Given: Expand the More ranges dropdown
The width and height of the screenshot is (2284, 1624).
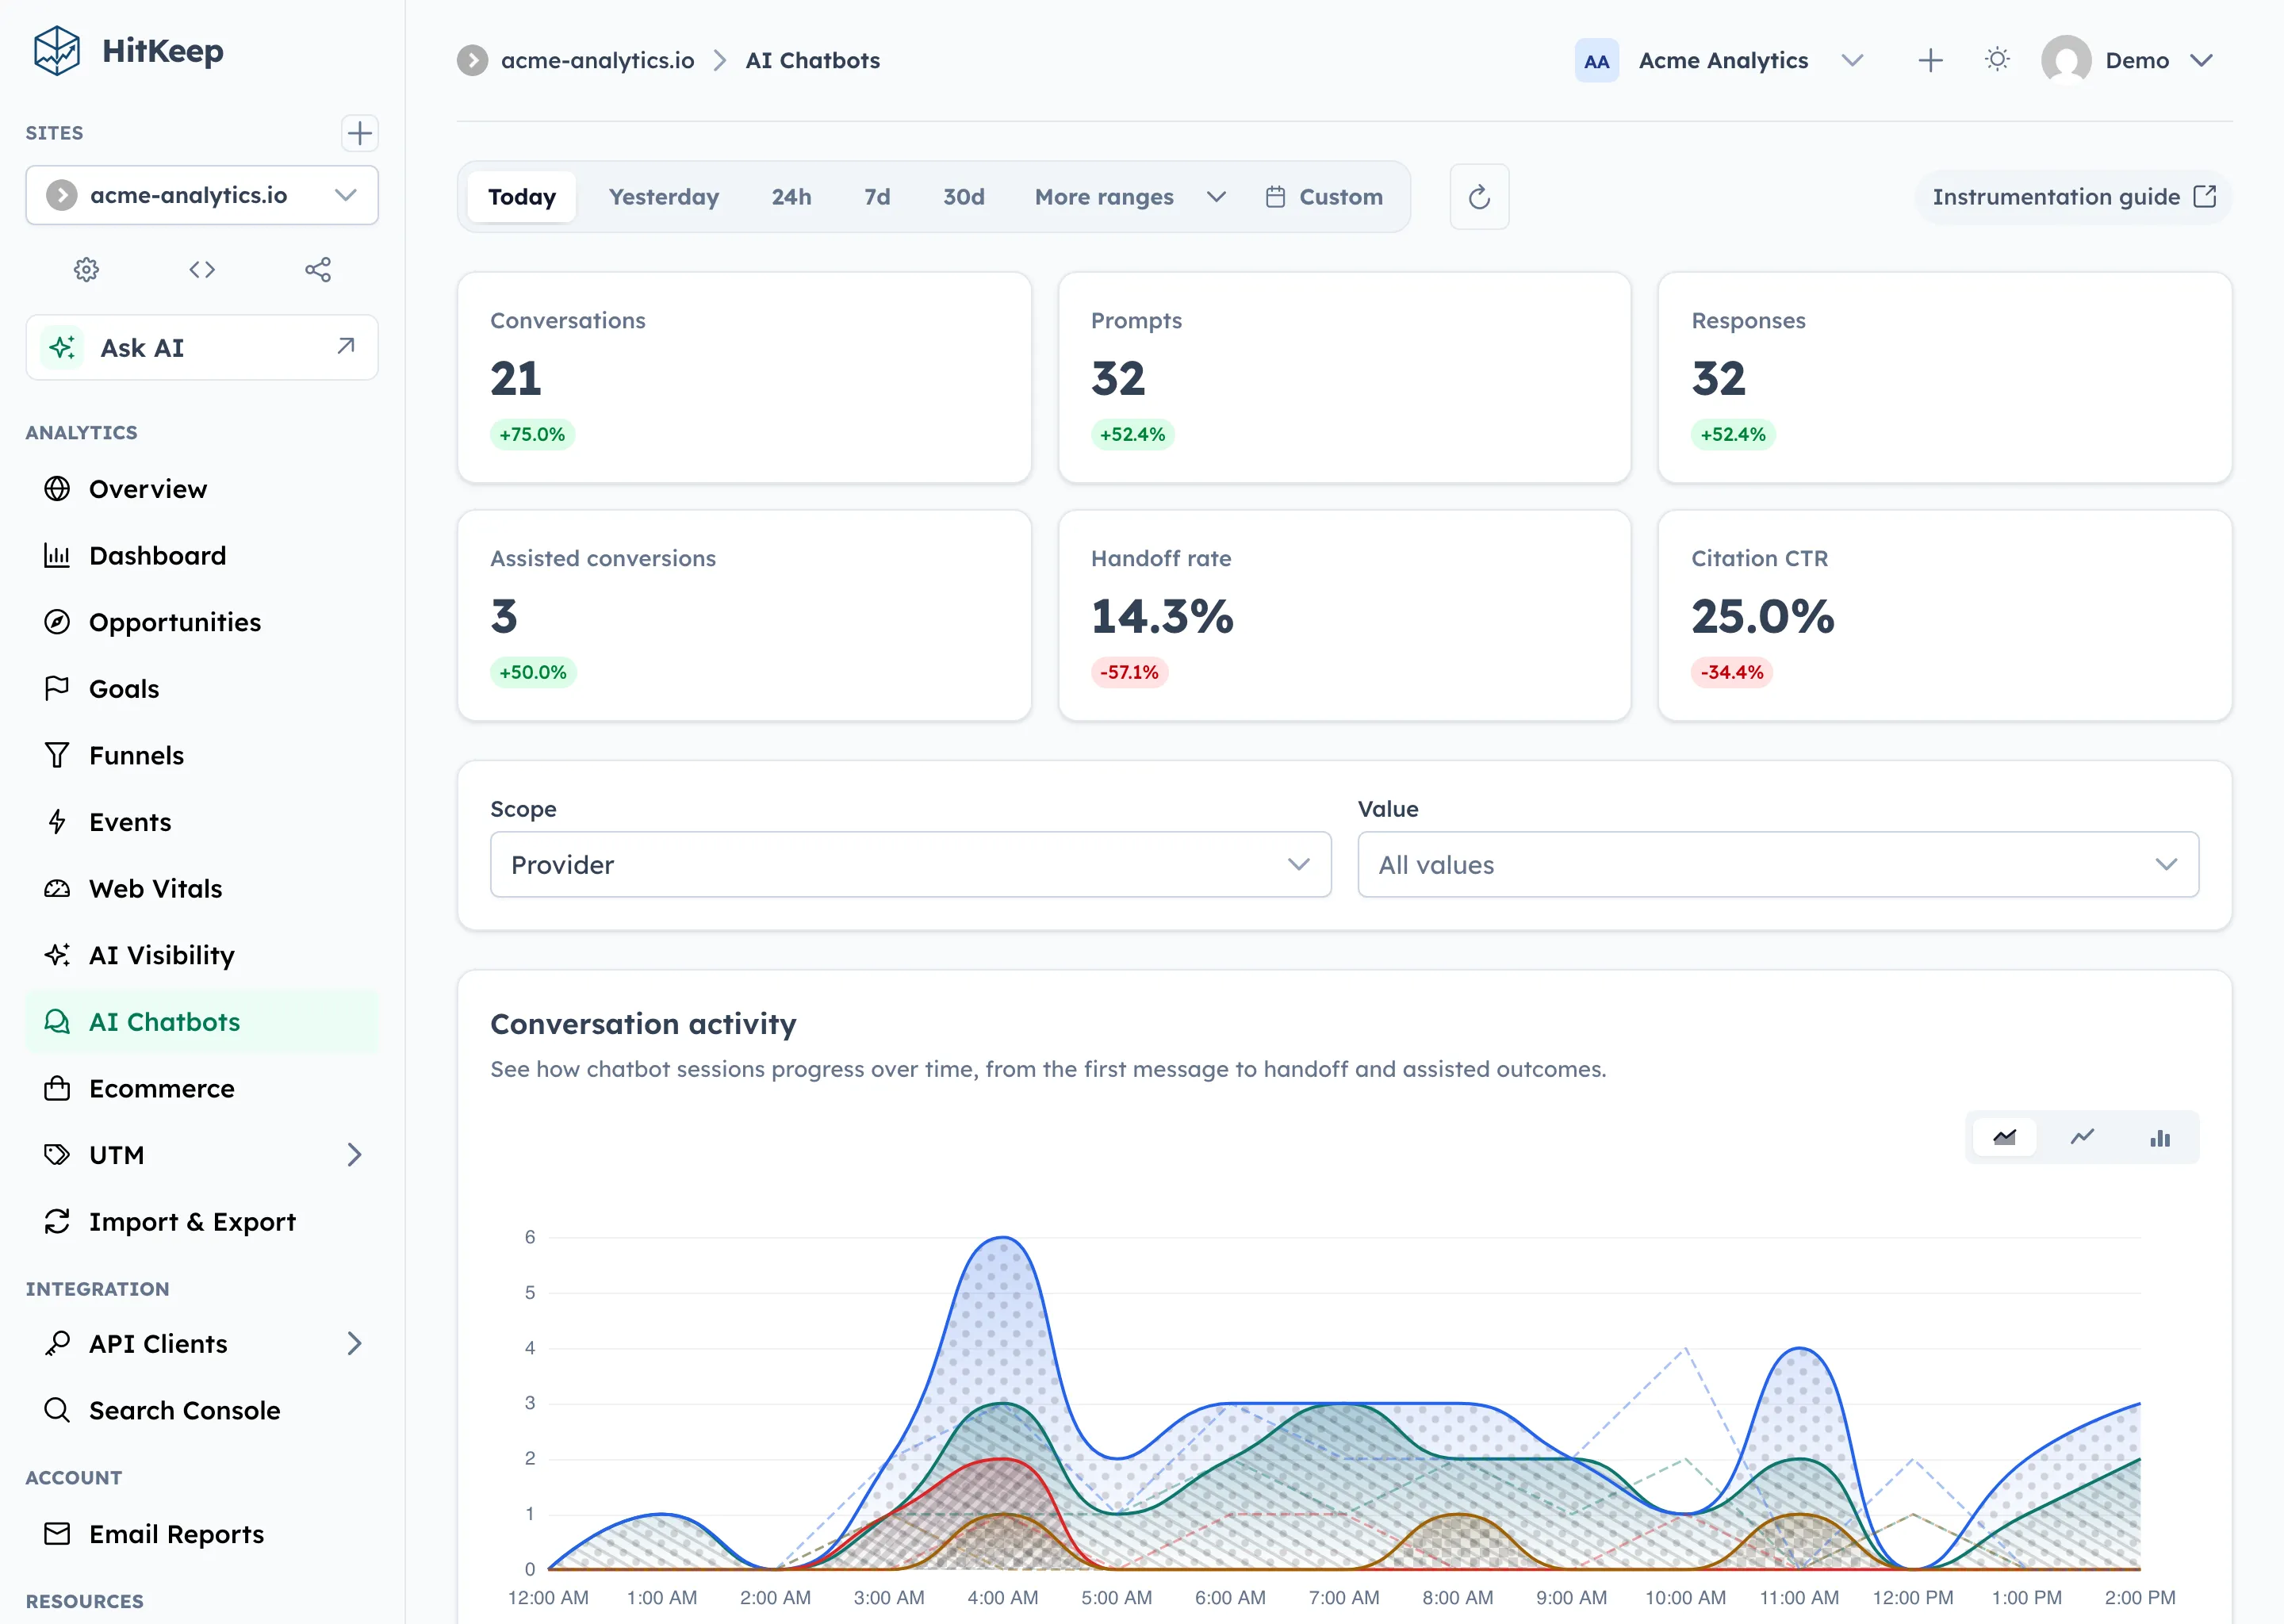Looking at the screenshot, I should (x=1129, y=197).
